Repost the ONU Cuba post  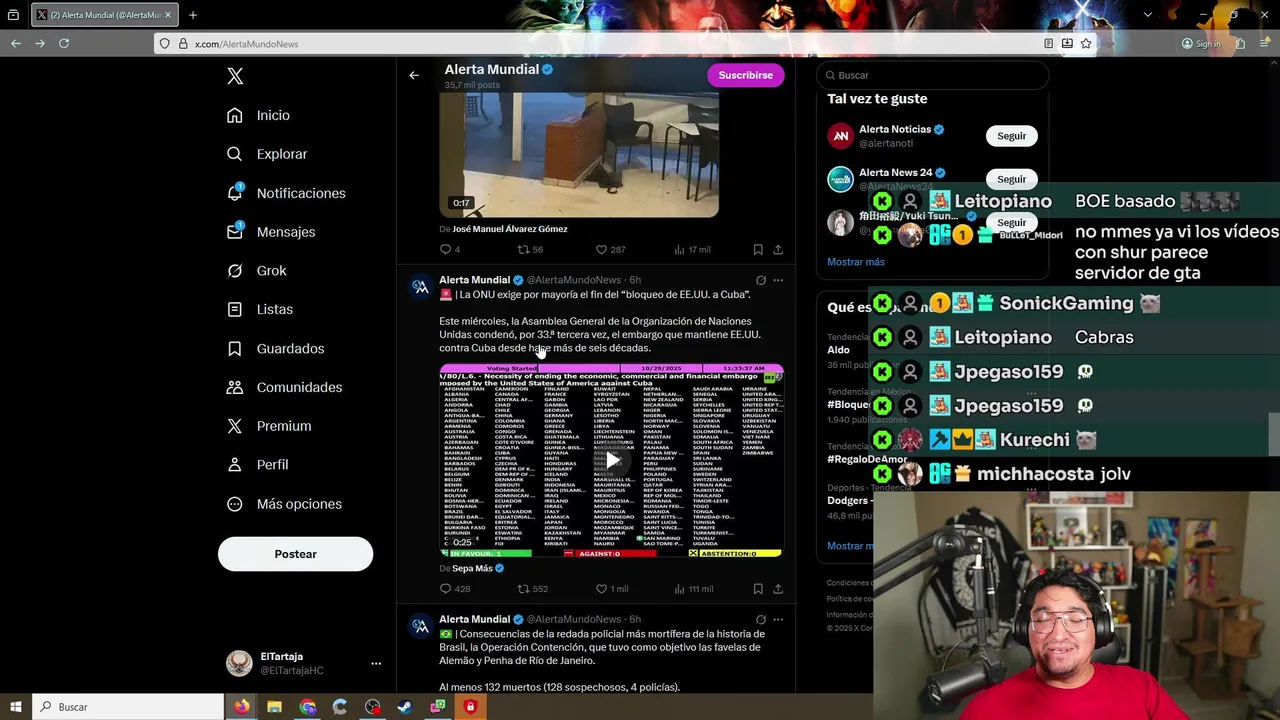coord(523,589)
